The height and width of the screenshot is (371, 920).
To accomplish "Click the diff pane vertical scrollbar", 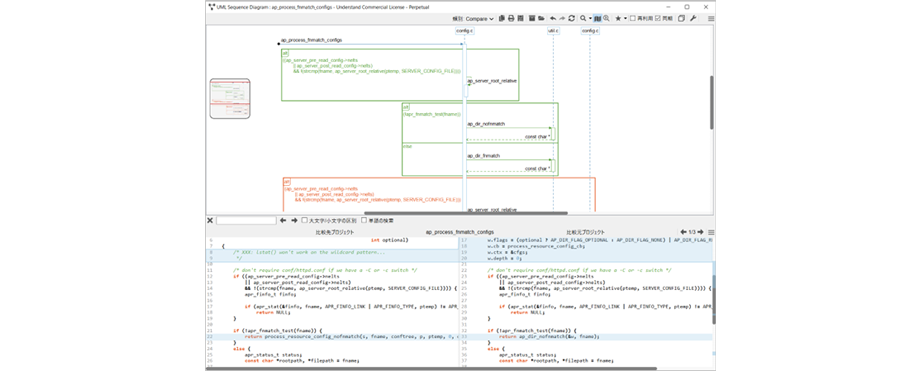I will pos(714,299).
